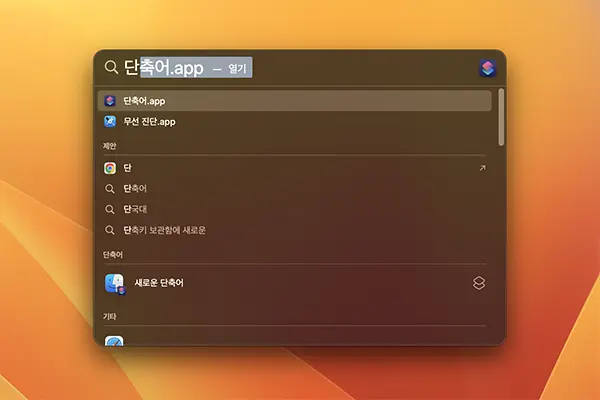
Task: Click search icon beside 단국대
Action: tap(110, 209)
